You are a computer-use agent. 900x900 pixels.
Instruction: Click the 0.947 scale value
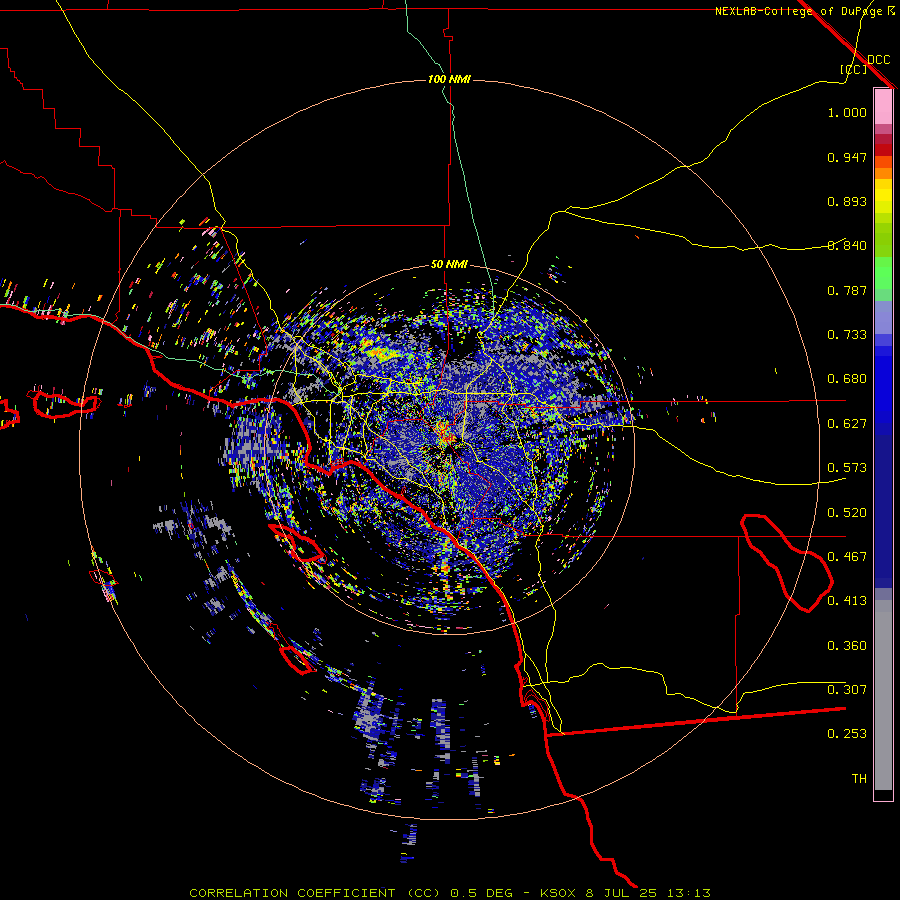point(847,157)
